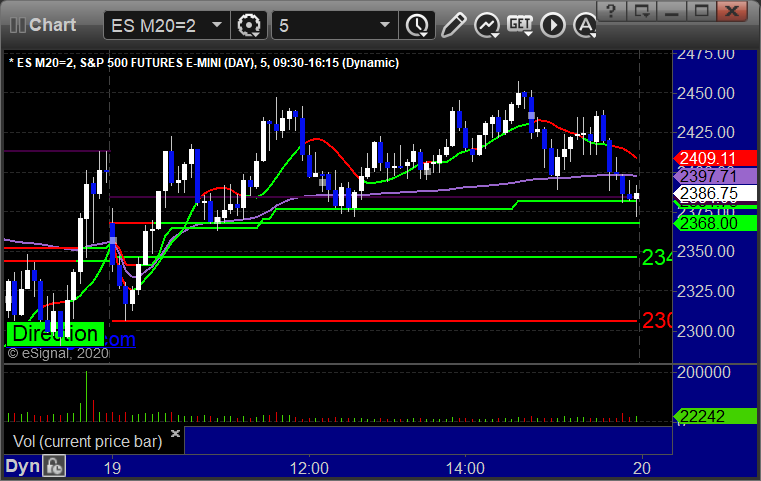This screenshot has height=481, width=761.
Task: Click the 2325.00 price axis label
Action: click(706, 291)
